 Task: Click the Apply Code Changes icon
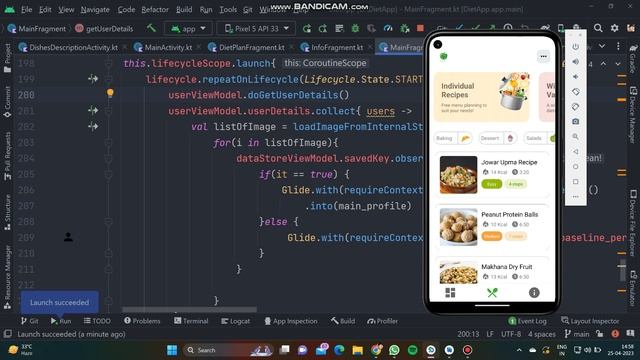click(323, 28)
